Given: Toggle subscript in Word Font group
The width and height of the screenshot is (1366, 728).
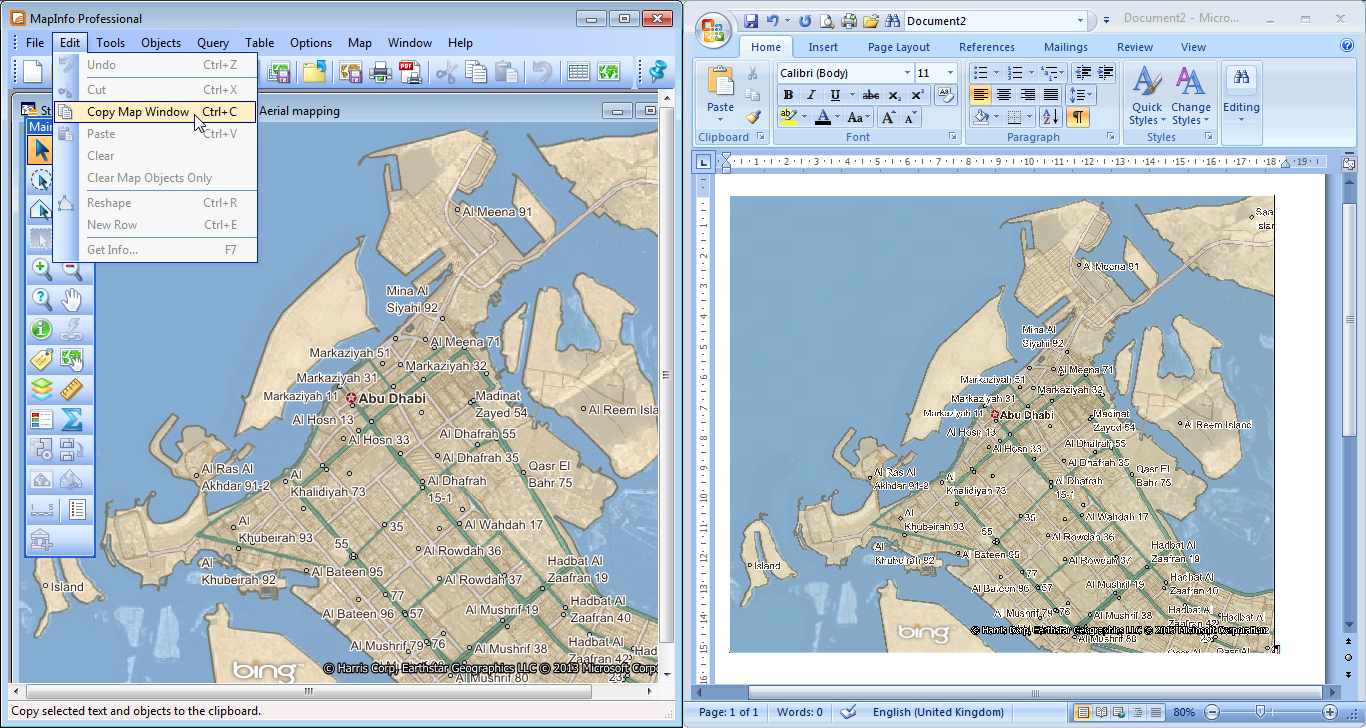Looking at the screenshot, I should [895, 95].
